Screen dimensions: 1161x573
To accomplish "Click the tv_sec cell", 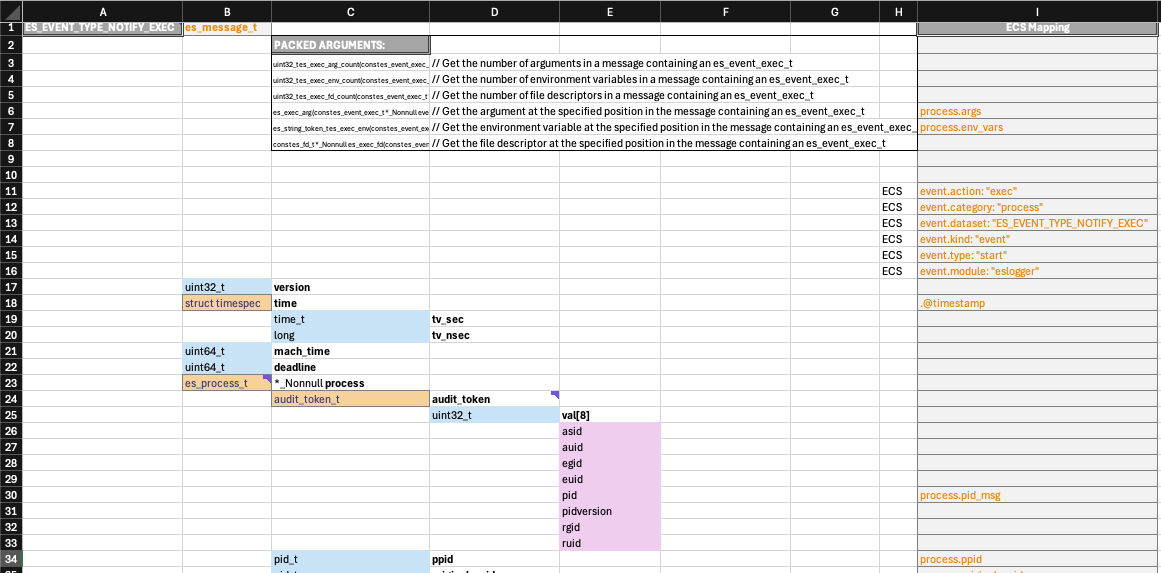I will tap(495, 319).
